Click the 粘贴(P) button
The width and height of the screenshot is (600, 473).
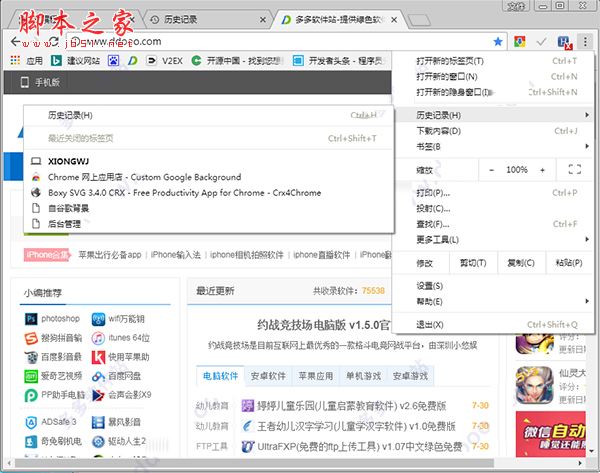[569, 263]
